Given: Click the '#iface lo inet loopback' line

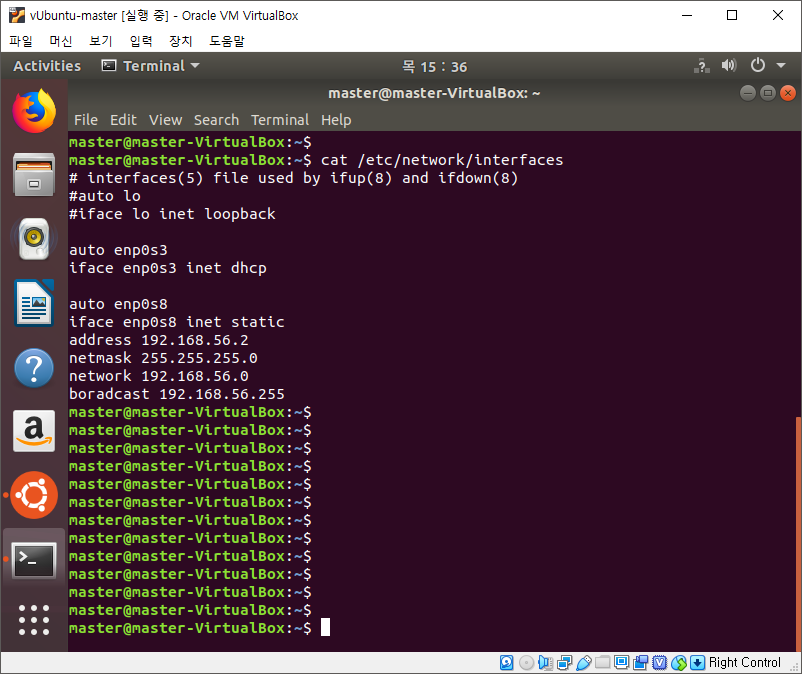Looking at the screenshot, I should [x=172, y=214].
